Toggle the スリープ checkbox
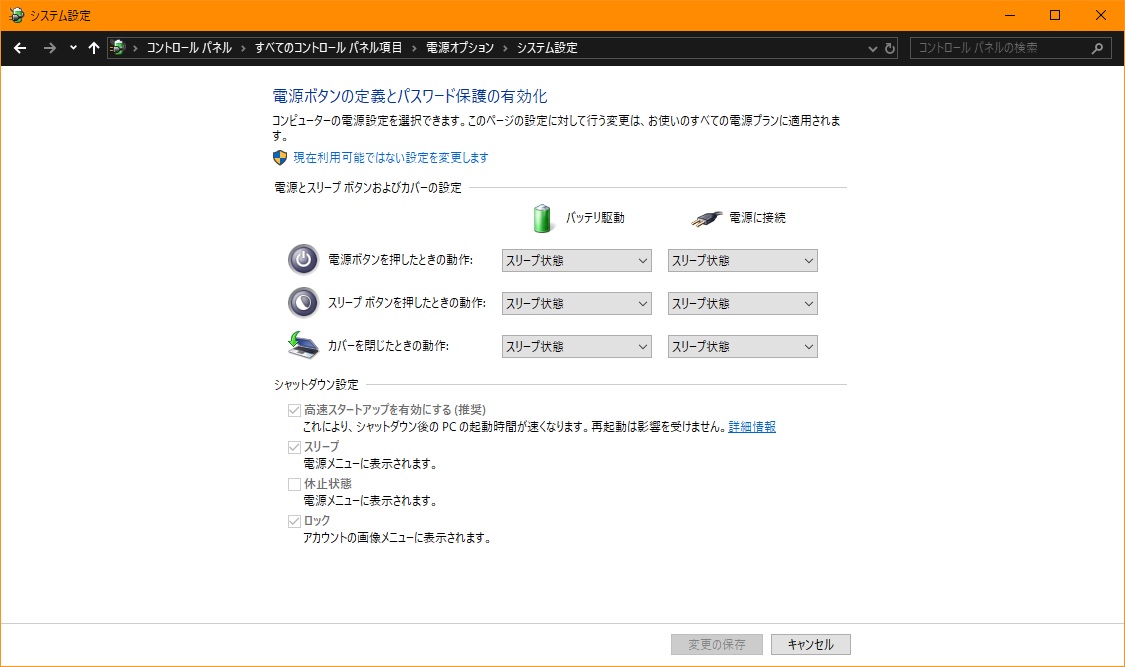 294,447
